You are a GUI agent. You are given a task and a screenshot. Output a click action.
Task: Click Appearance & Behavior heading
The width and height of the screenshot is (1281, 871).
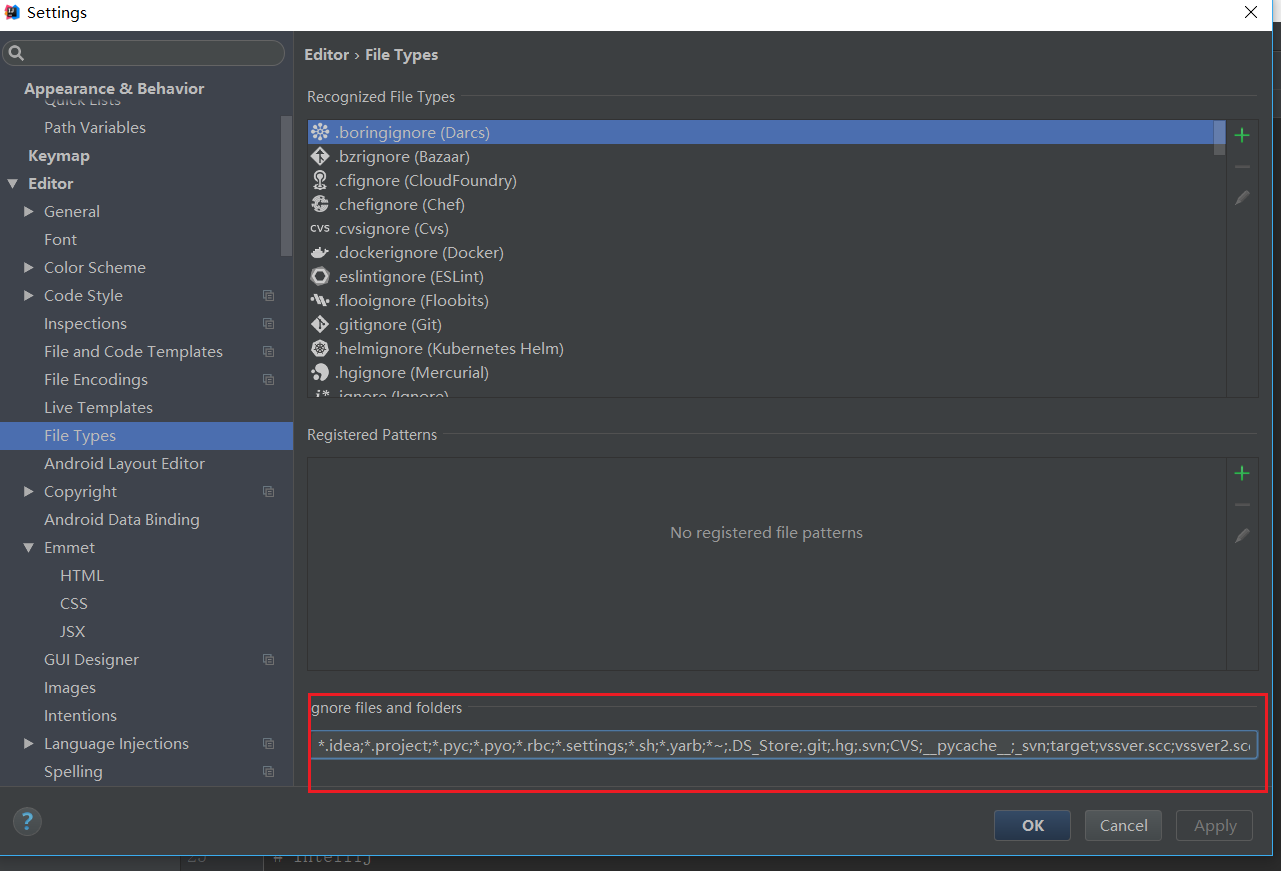click(x=114, y=88)
